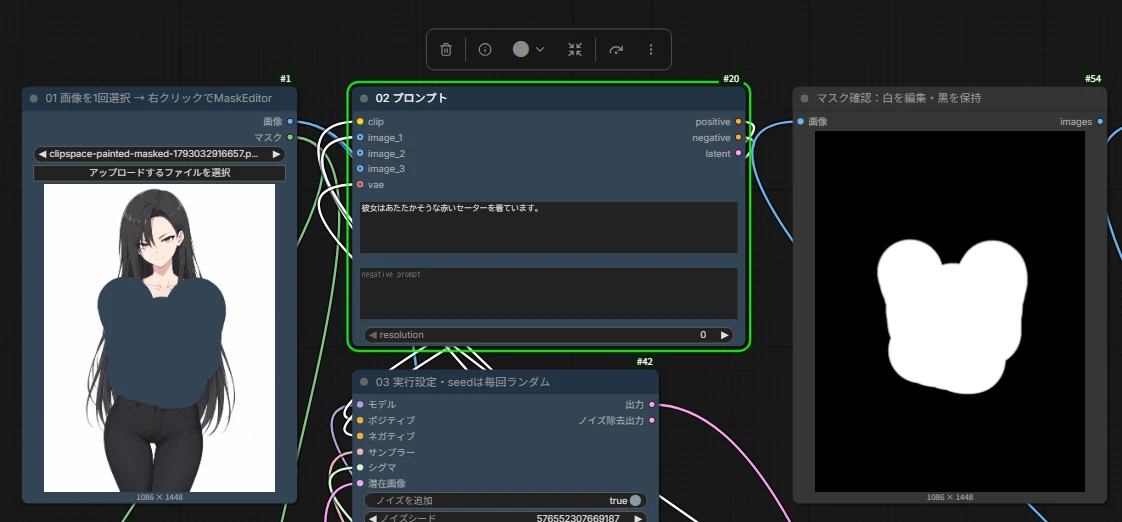
Task: Increase resolution value with the right arrow
Action: (724, 334)
